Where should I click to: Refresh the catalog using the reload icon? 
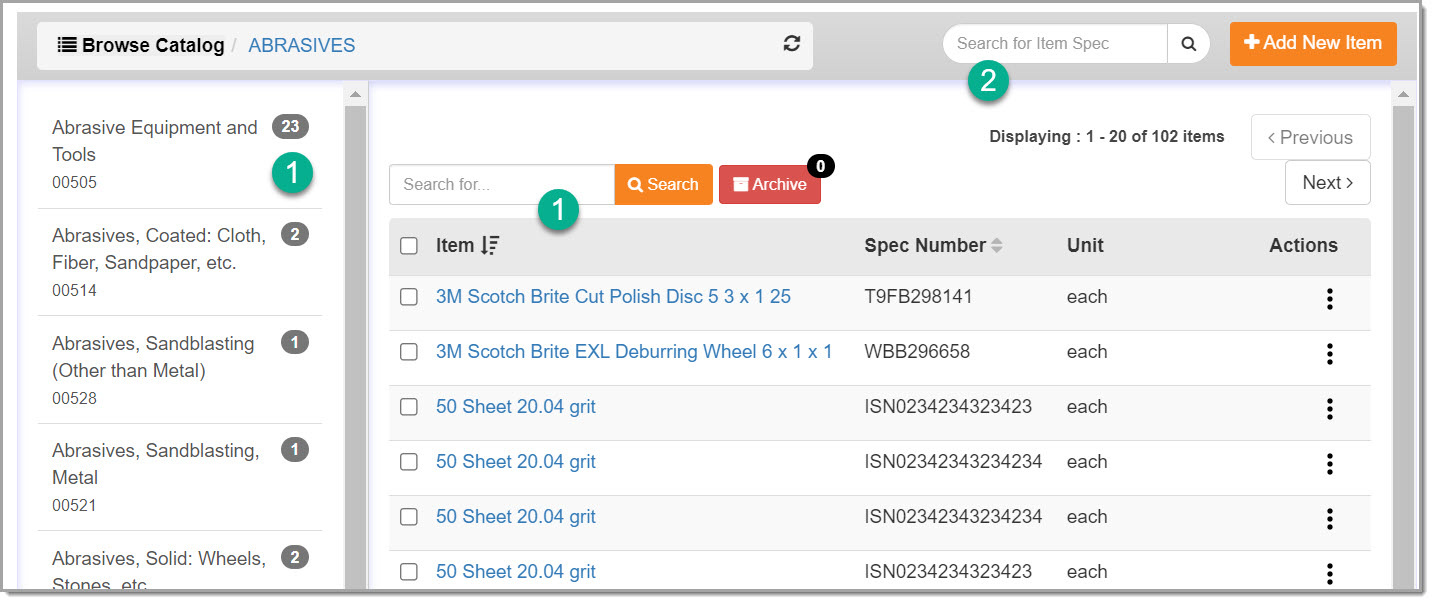coord(791,44)
